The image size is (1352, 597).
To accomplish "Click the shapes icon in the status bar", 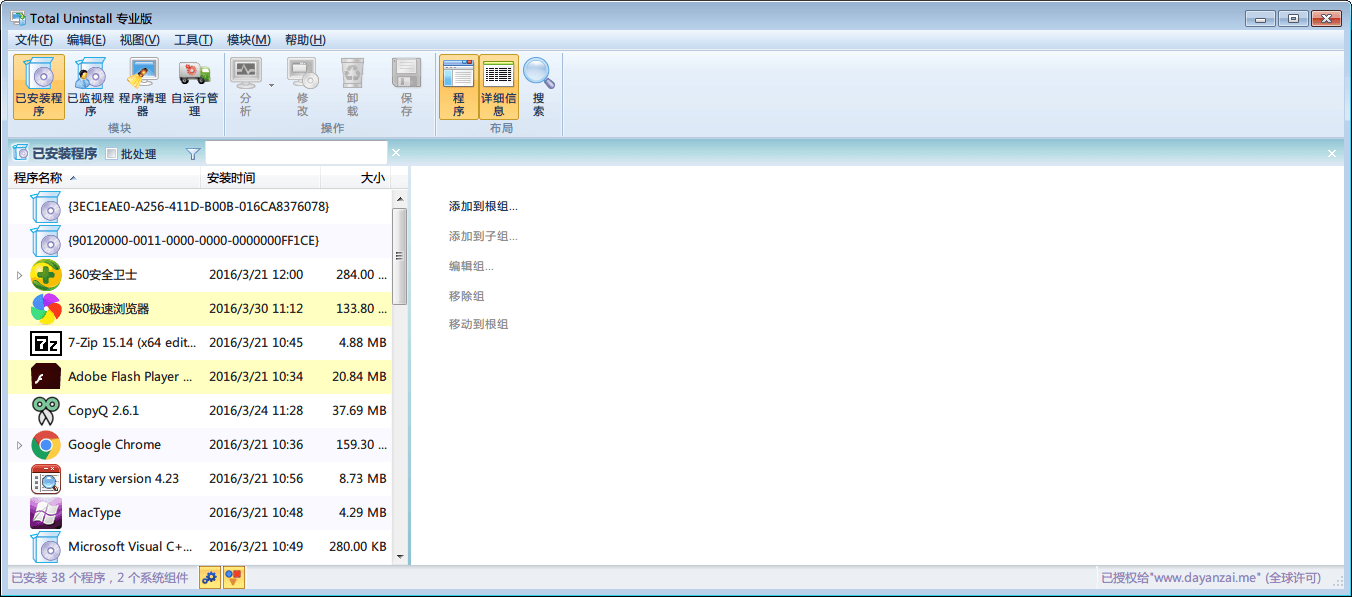I will (x=233, y=578).
